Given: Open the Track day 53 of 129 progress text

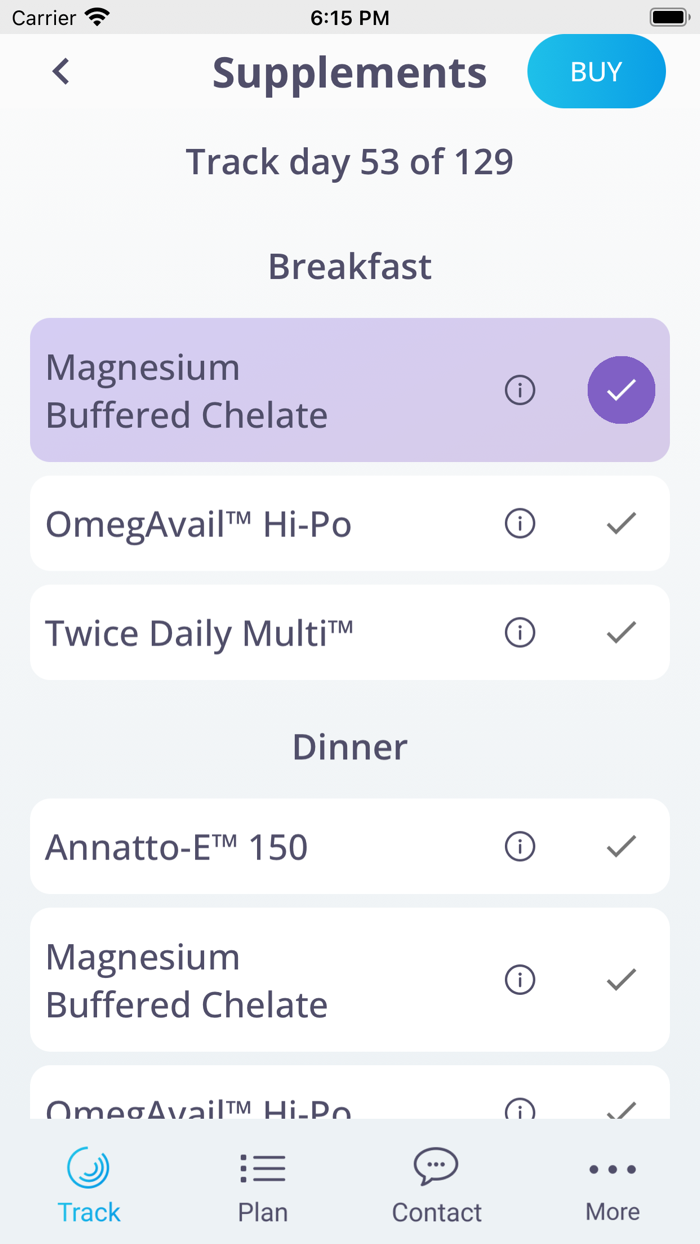Looking at the screenshot, I should 349,161.
